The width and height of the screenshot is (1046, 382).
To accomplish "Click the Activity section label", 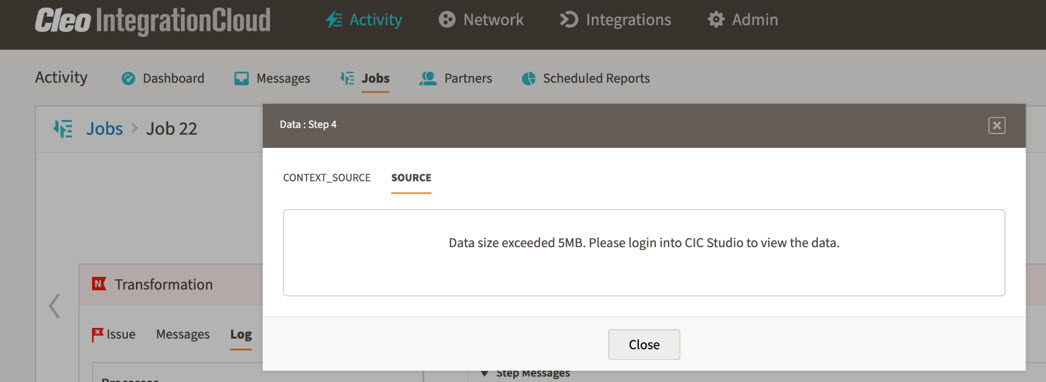I will point(61,77).
